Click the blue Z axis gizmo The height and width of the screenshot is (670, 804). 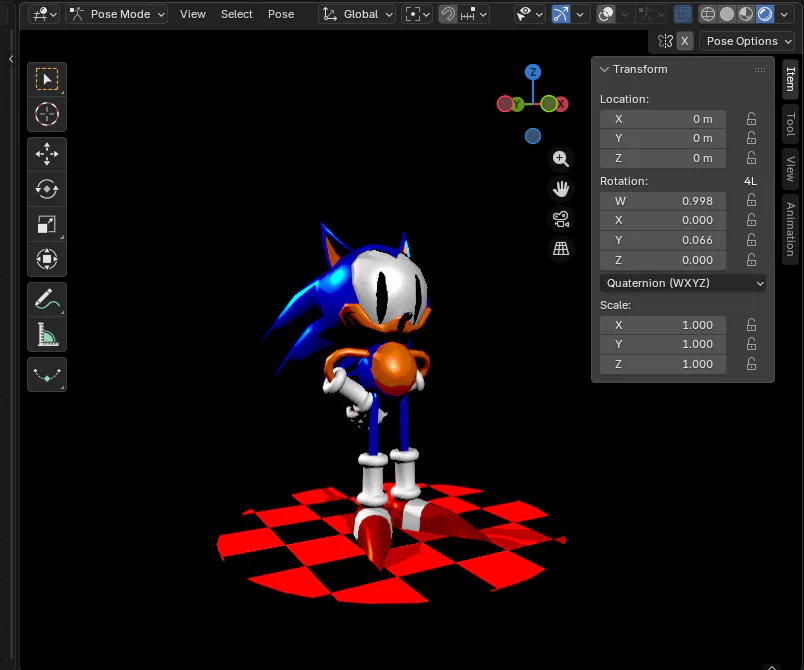pyautogui.click(x=533, y=72)
